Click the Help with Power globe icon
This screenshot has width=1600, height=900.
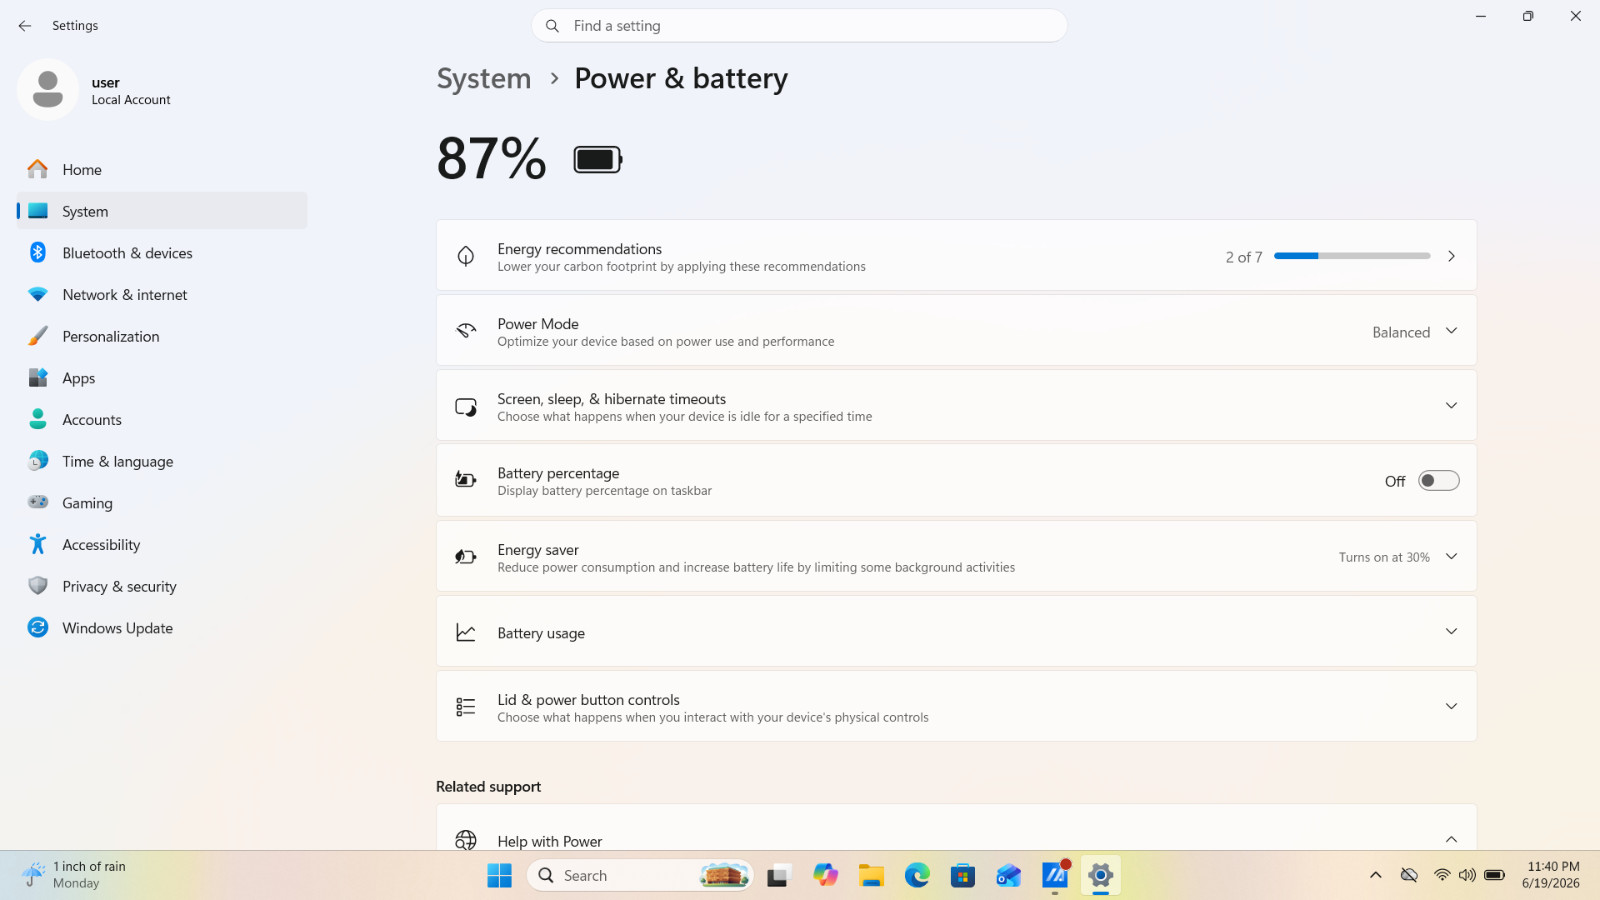point(466,840)
